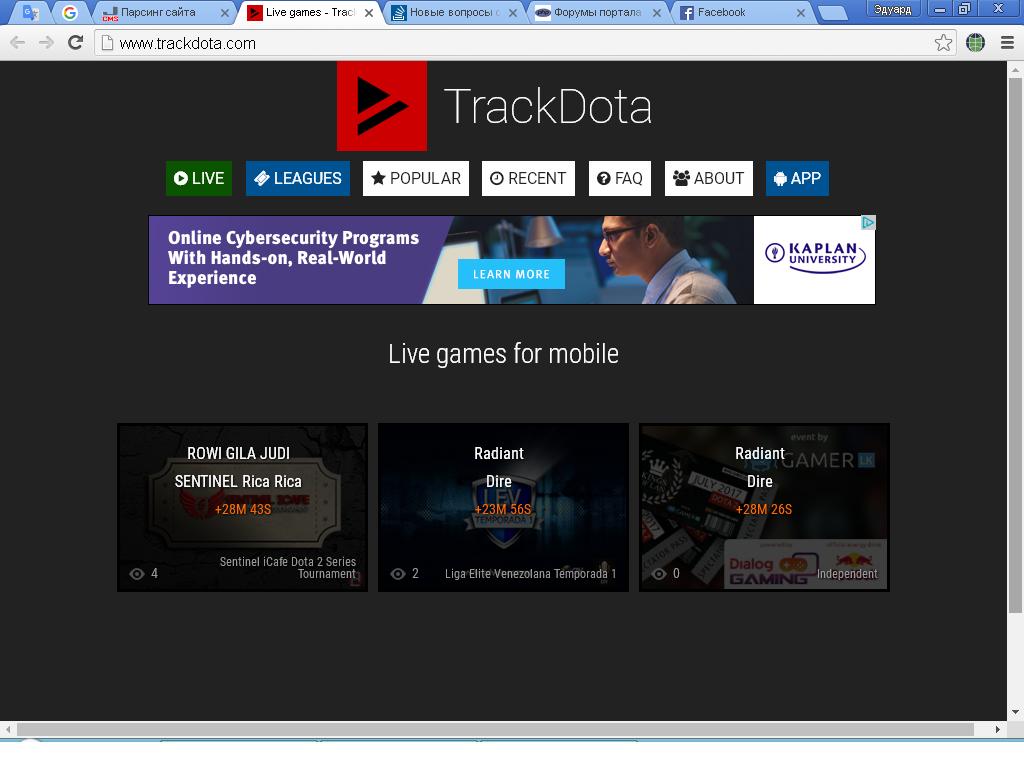1024x768 pixels.
Task: Click the Kaplan University logo
Action: 814,257
